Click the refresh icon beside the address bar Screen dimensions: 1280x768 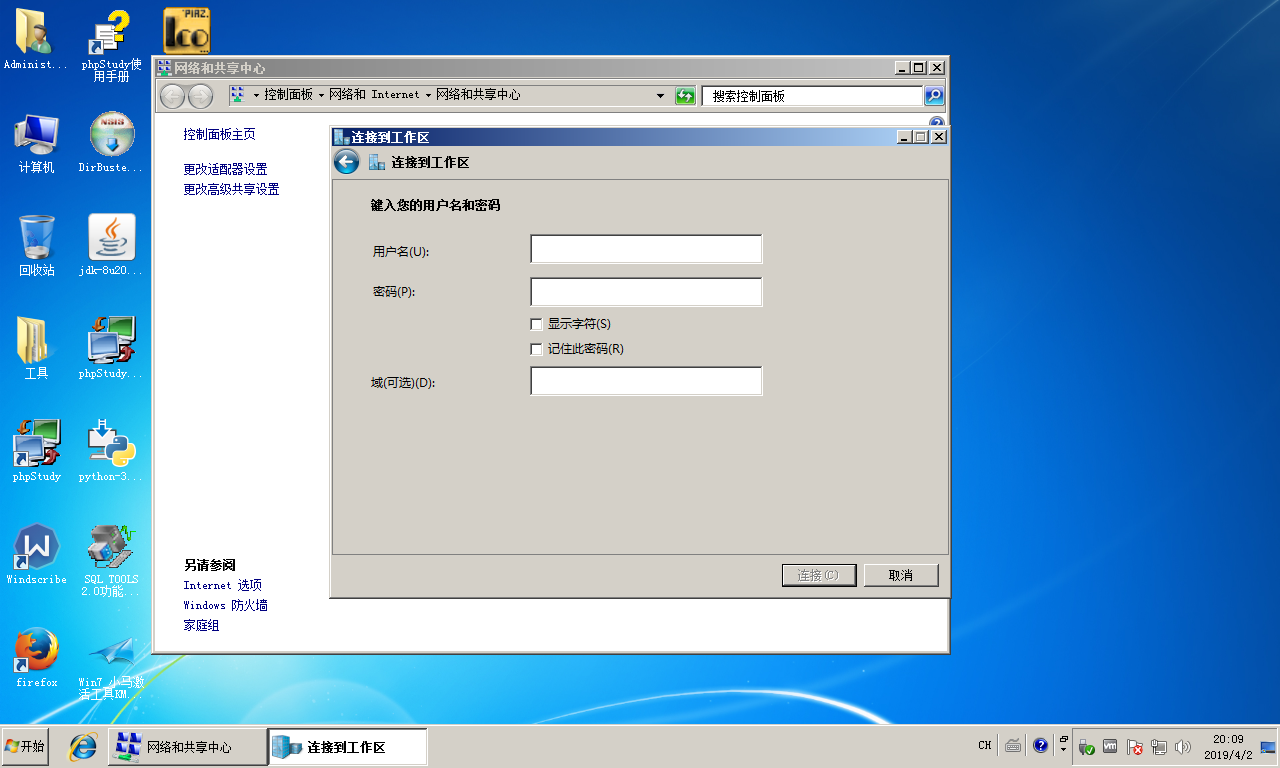coord(685,96)
